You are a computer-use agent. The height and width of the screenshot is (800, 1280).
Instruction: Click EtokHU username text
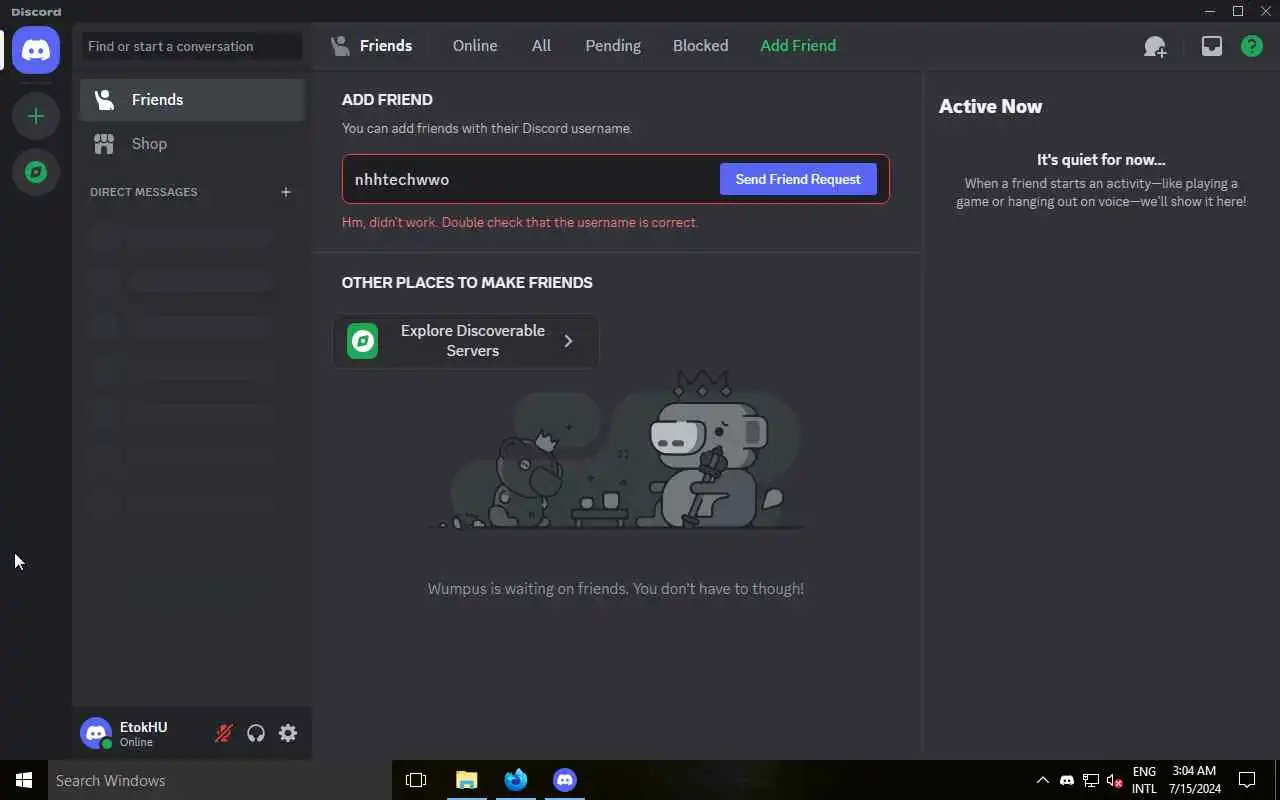pyautogui.click(x=143, y=727)
